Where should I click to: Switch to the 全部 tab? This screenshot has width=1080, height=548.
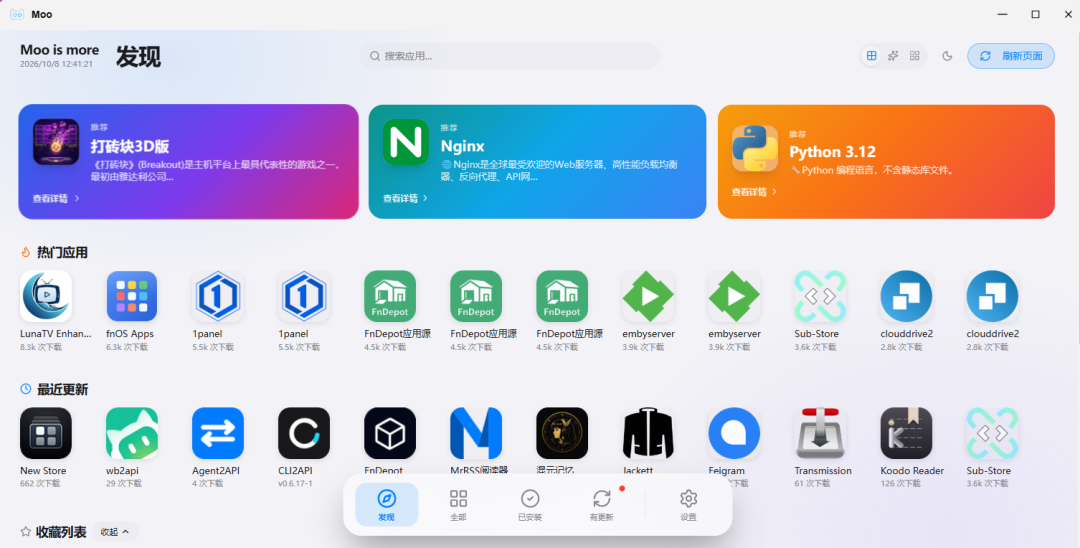click(458, 505)
